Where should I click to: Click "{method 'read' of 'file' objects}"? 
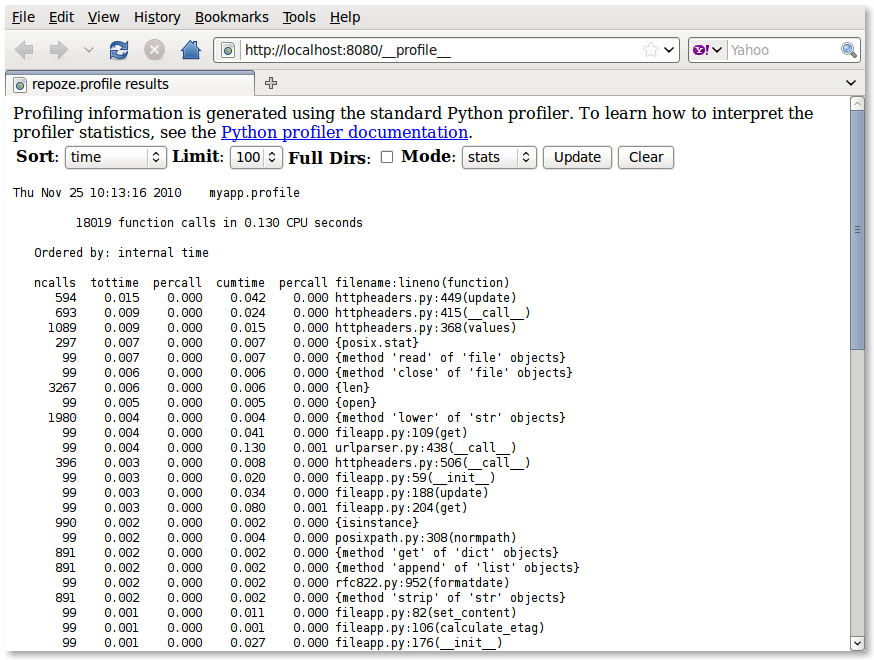coord(450,358)
